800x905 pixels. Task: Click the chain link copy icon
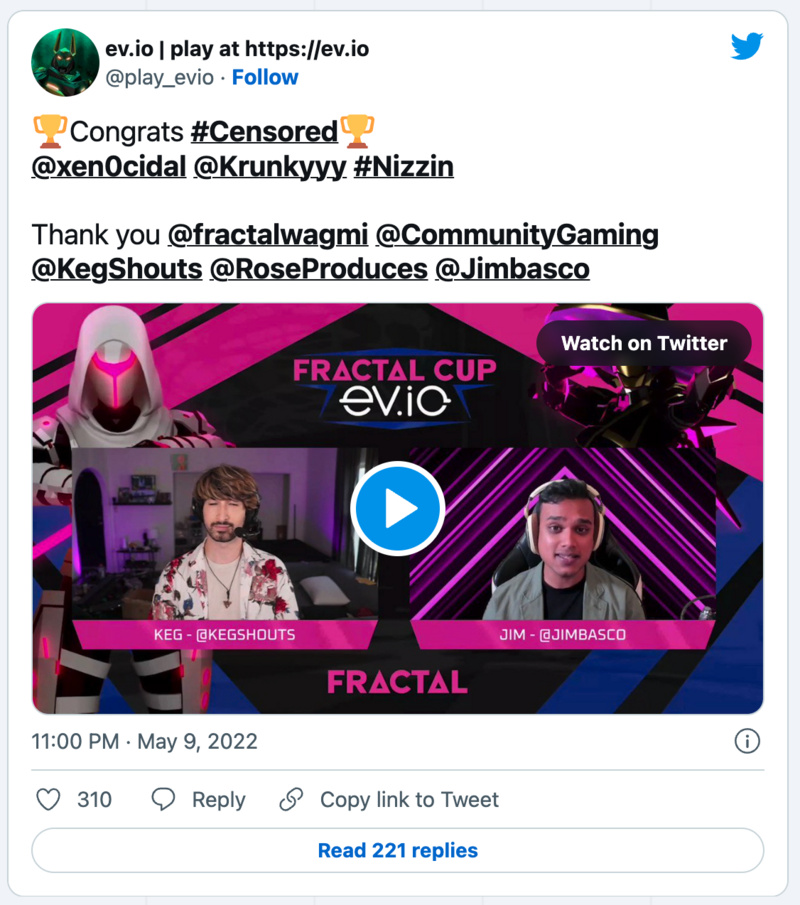(291, 799)
